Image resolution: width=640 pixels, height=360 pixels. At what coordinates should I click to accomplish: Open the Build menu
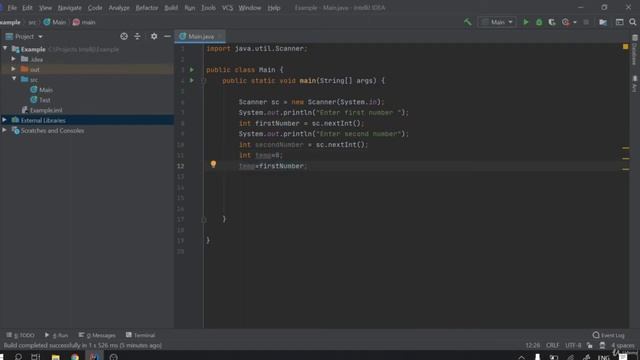tap(171, 8)
